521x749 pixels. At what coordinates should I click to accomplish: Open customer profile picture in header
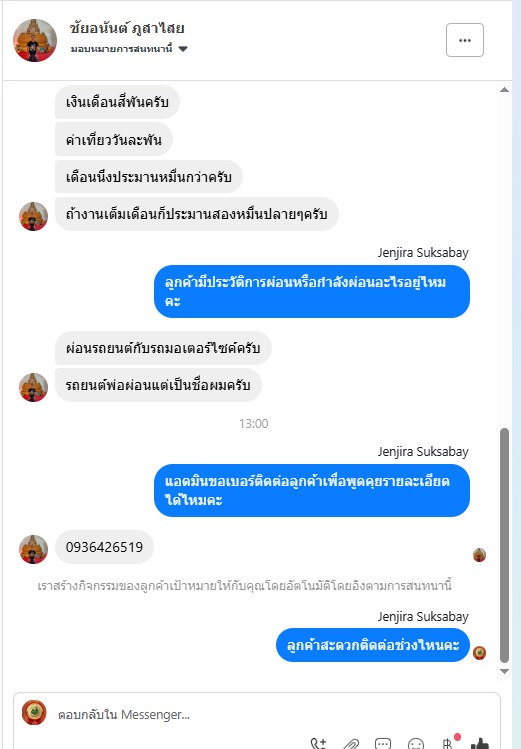point(35,41)
